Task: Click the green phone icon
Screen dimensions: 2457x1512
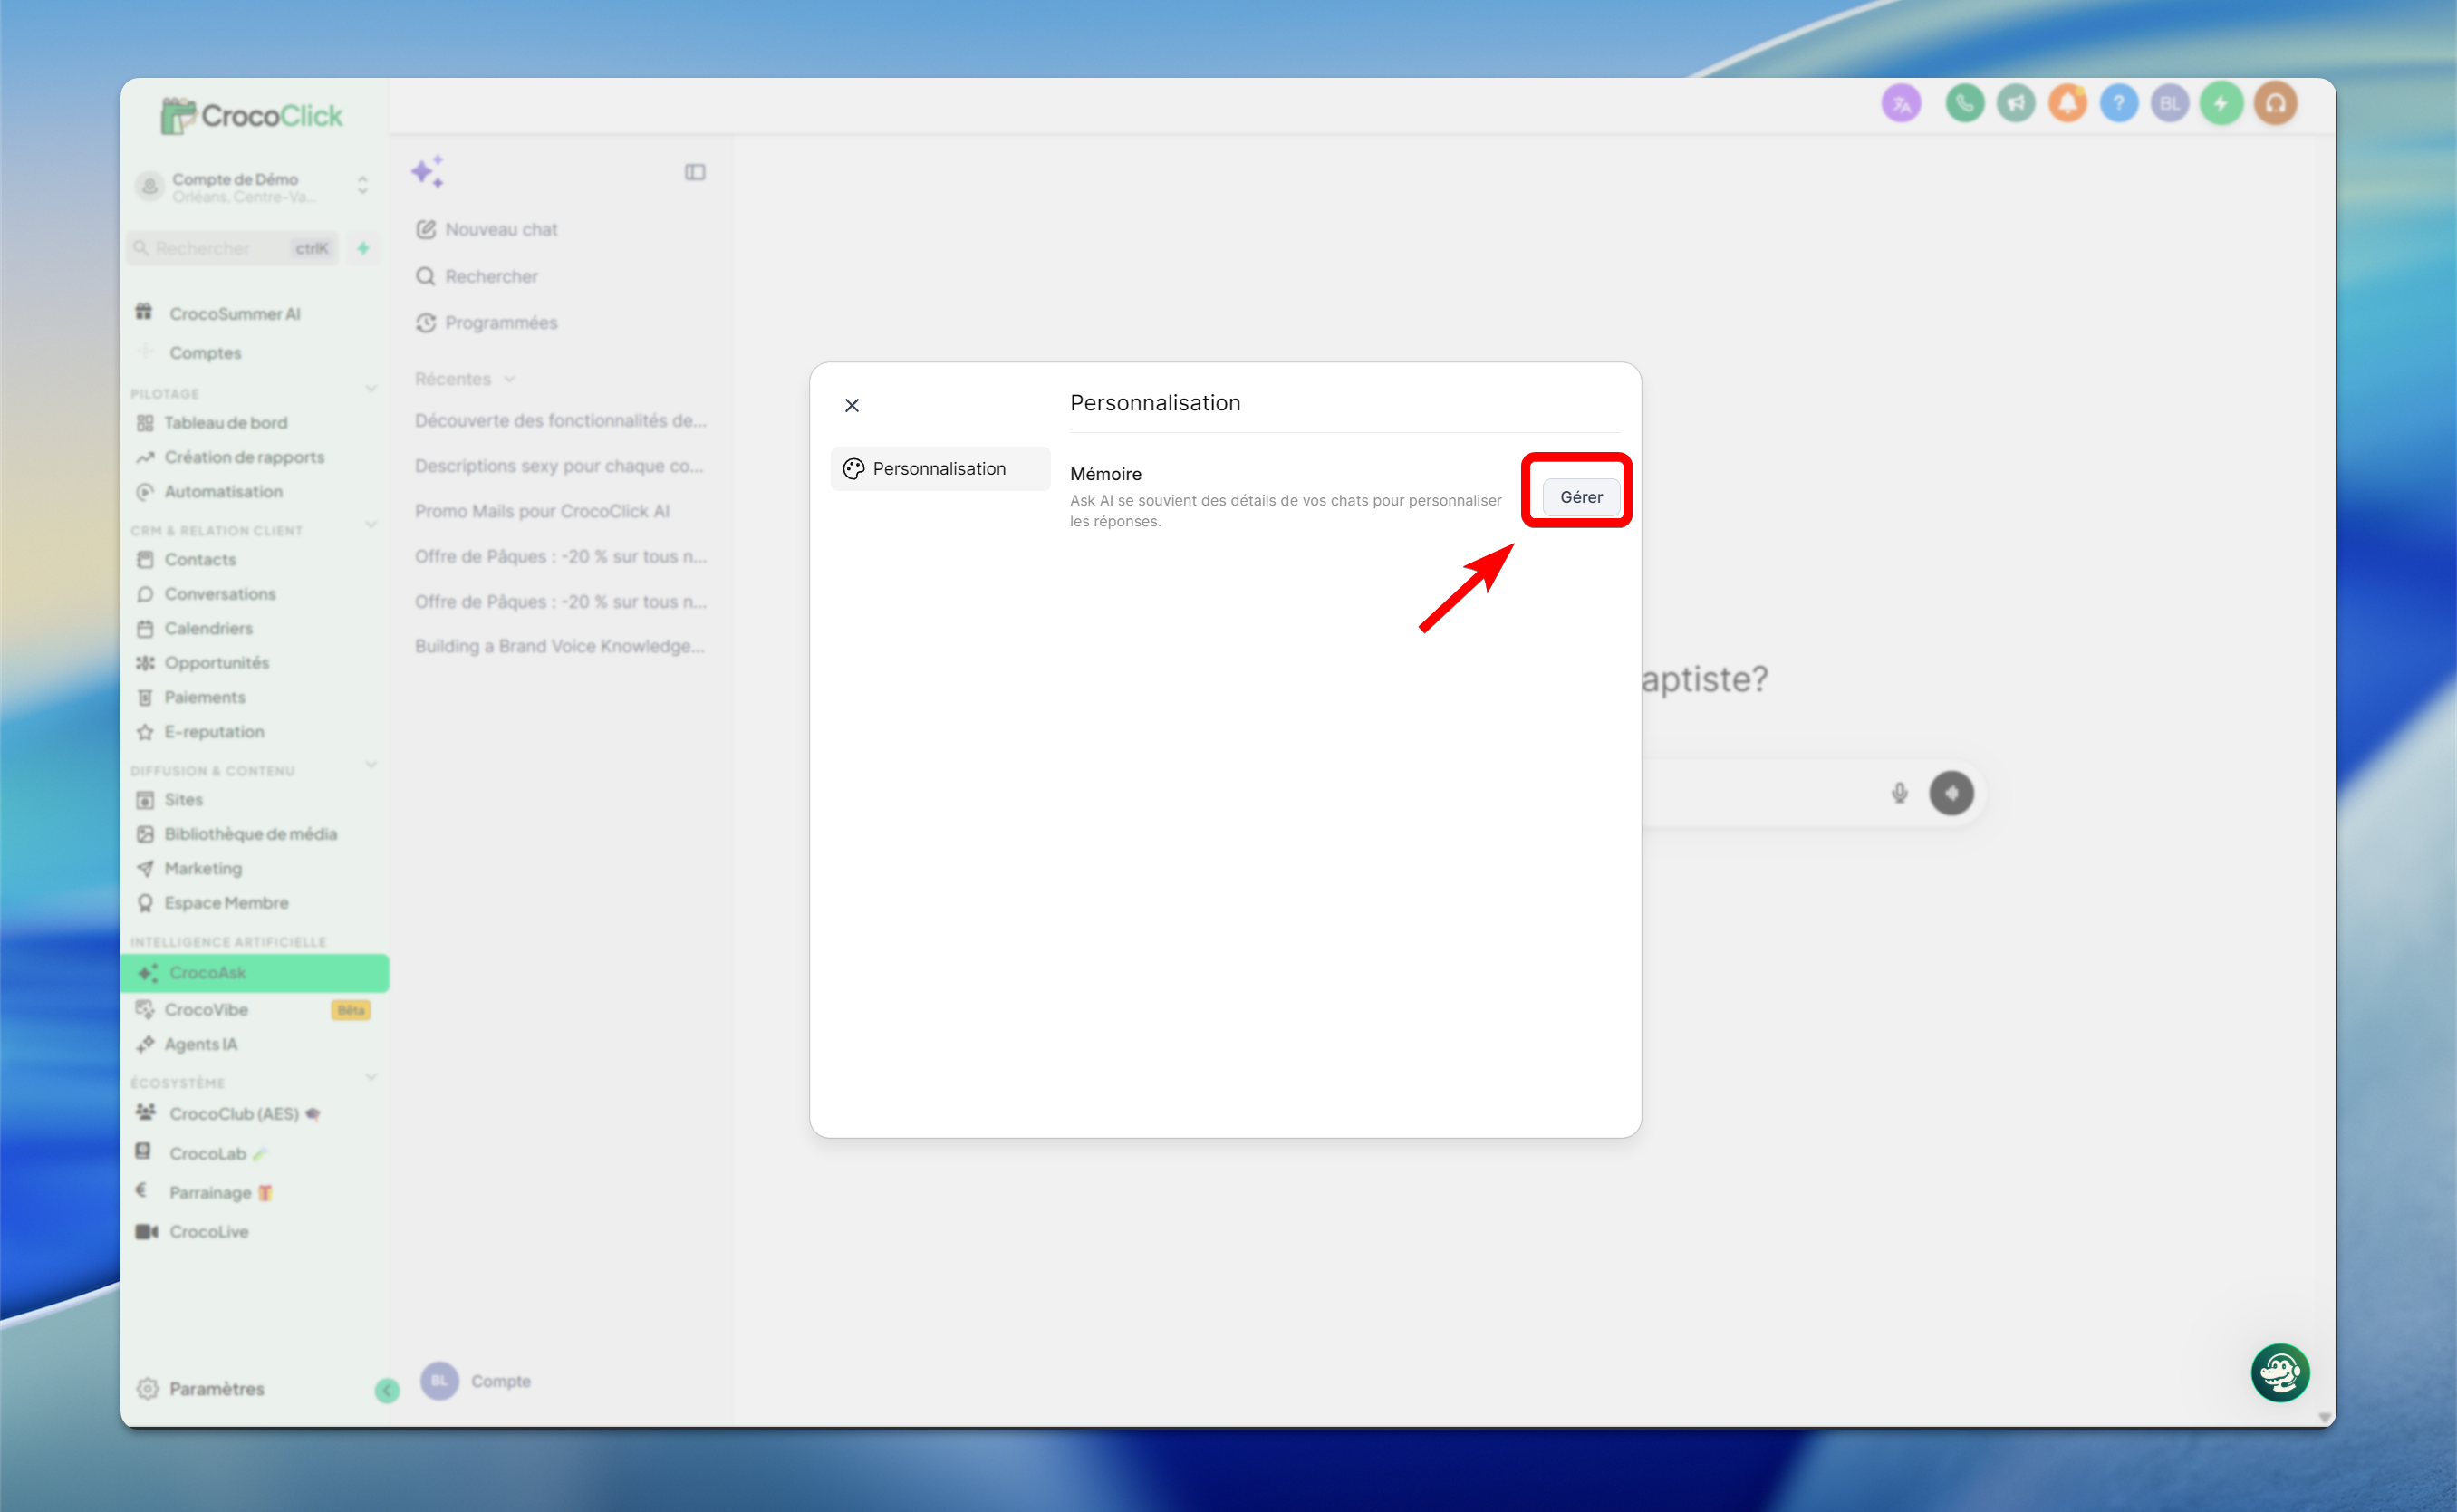Action: pos(1964,103)
